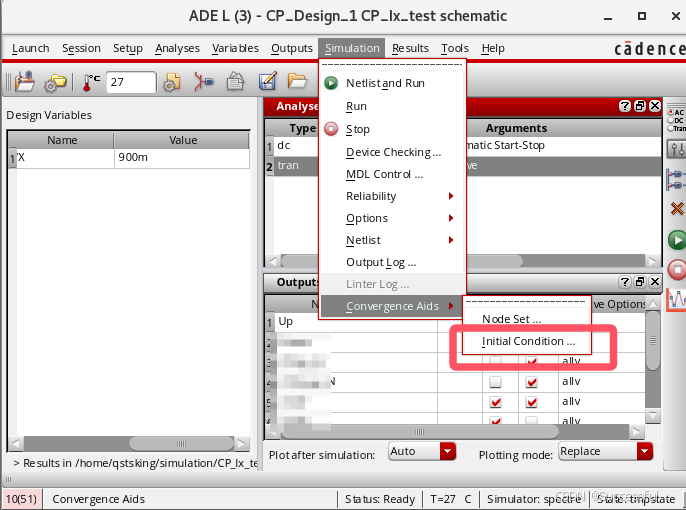Click the waveform plot icon in right sidebar

pos(676,300)
